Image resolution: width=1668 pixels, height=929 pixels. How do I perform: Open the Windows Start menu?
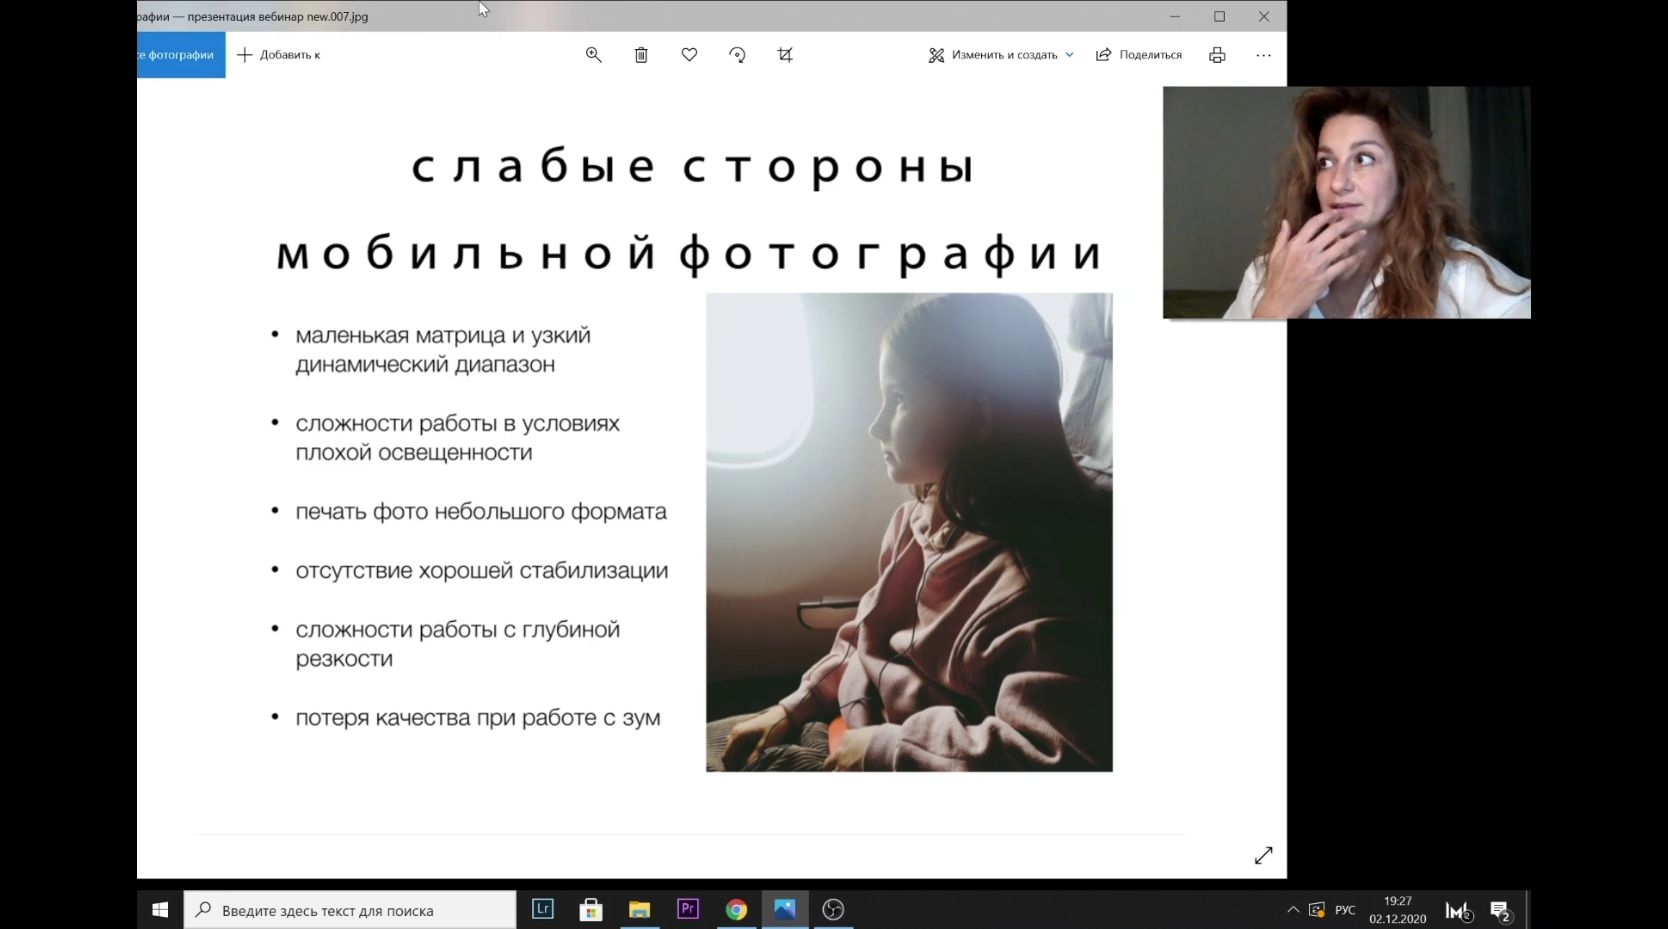tap(160, 910)
